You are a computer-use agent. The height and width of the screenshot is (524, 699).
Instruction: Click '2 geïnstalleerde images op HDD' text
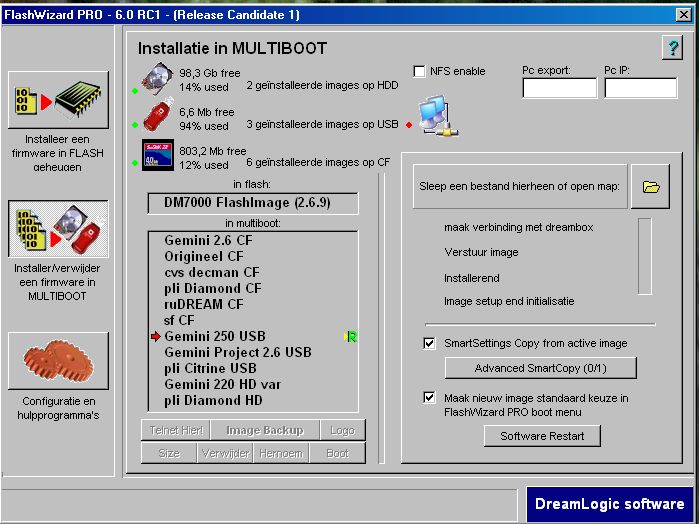click(x=322, y=85)
